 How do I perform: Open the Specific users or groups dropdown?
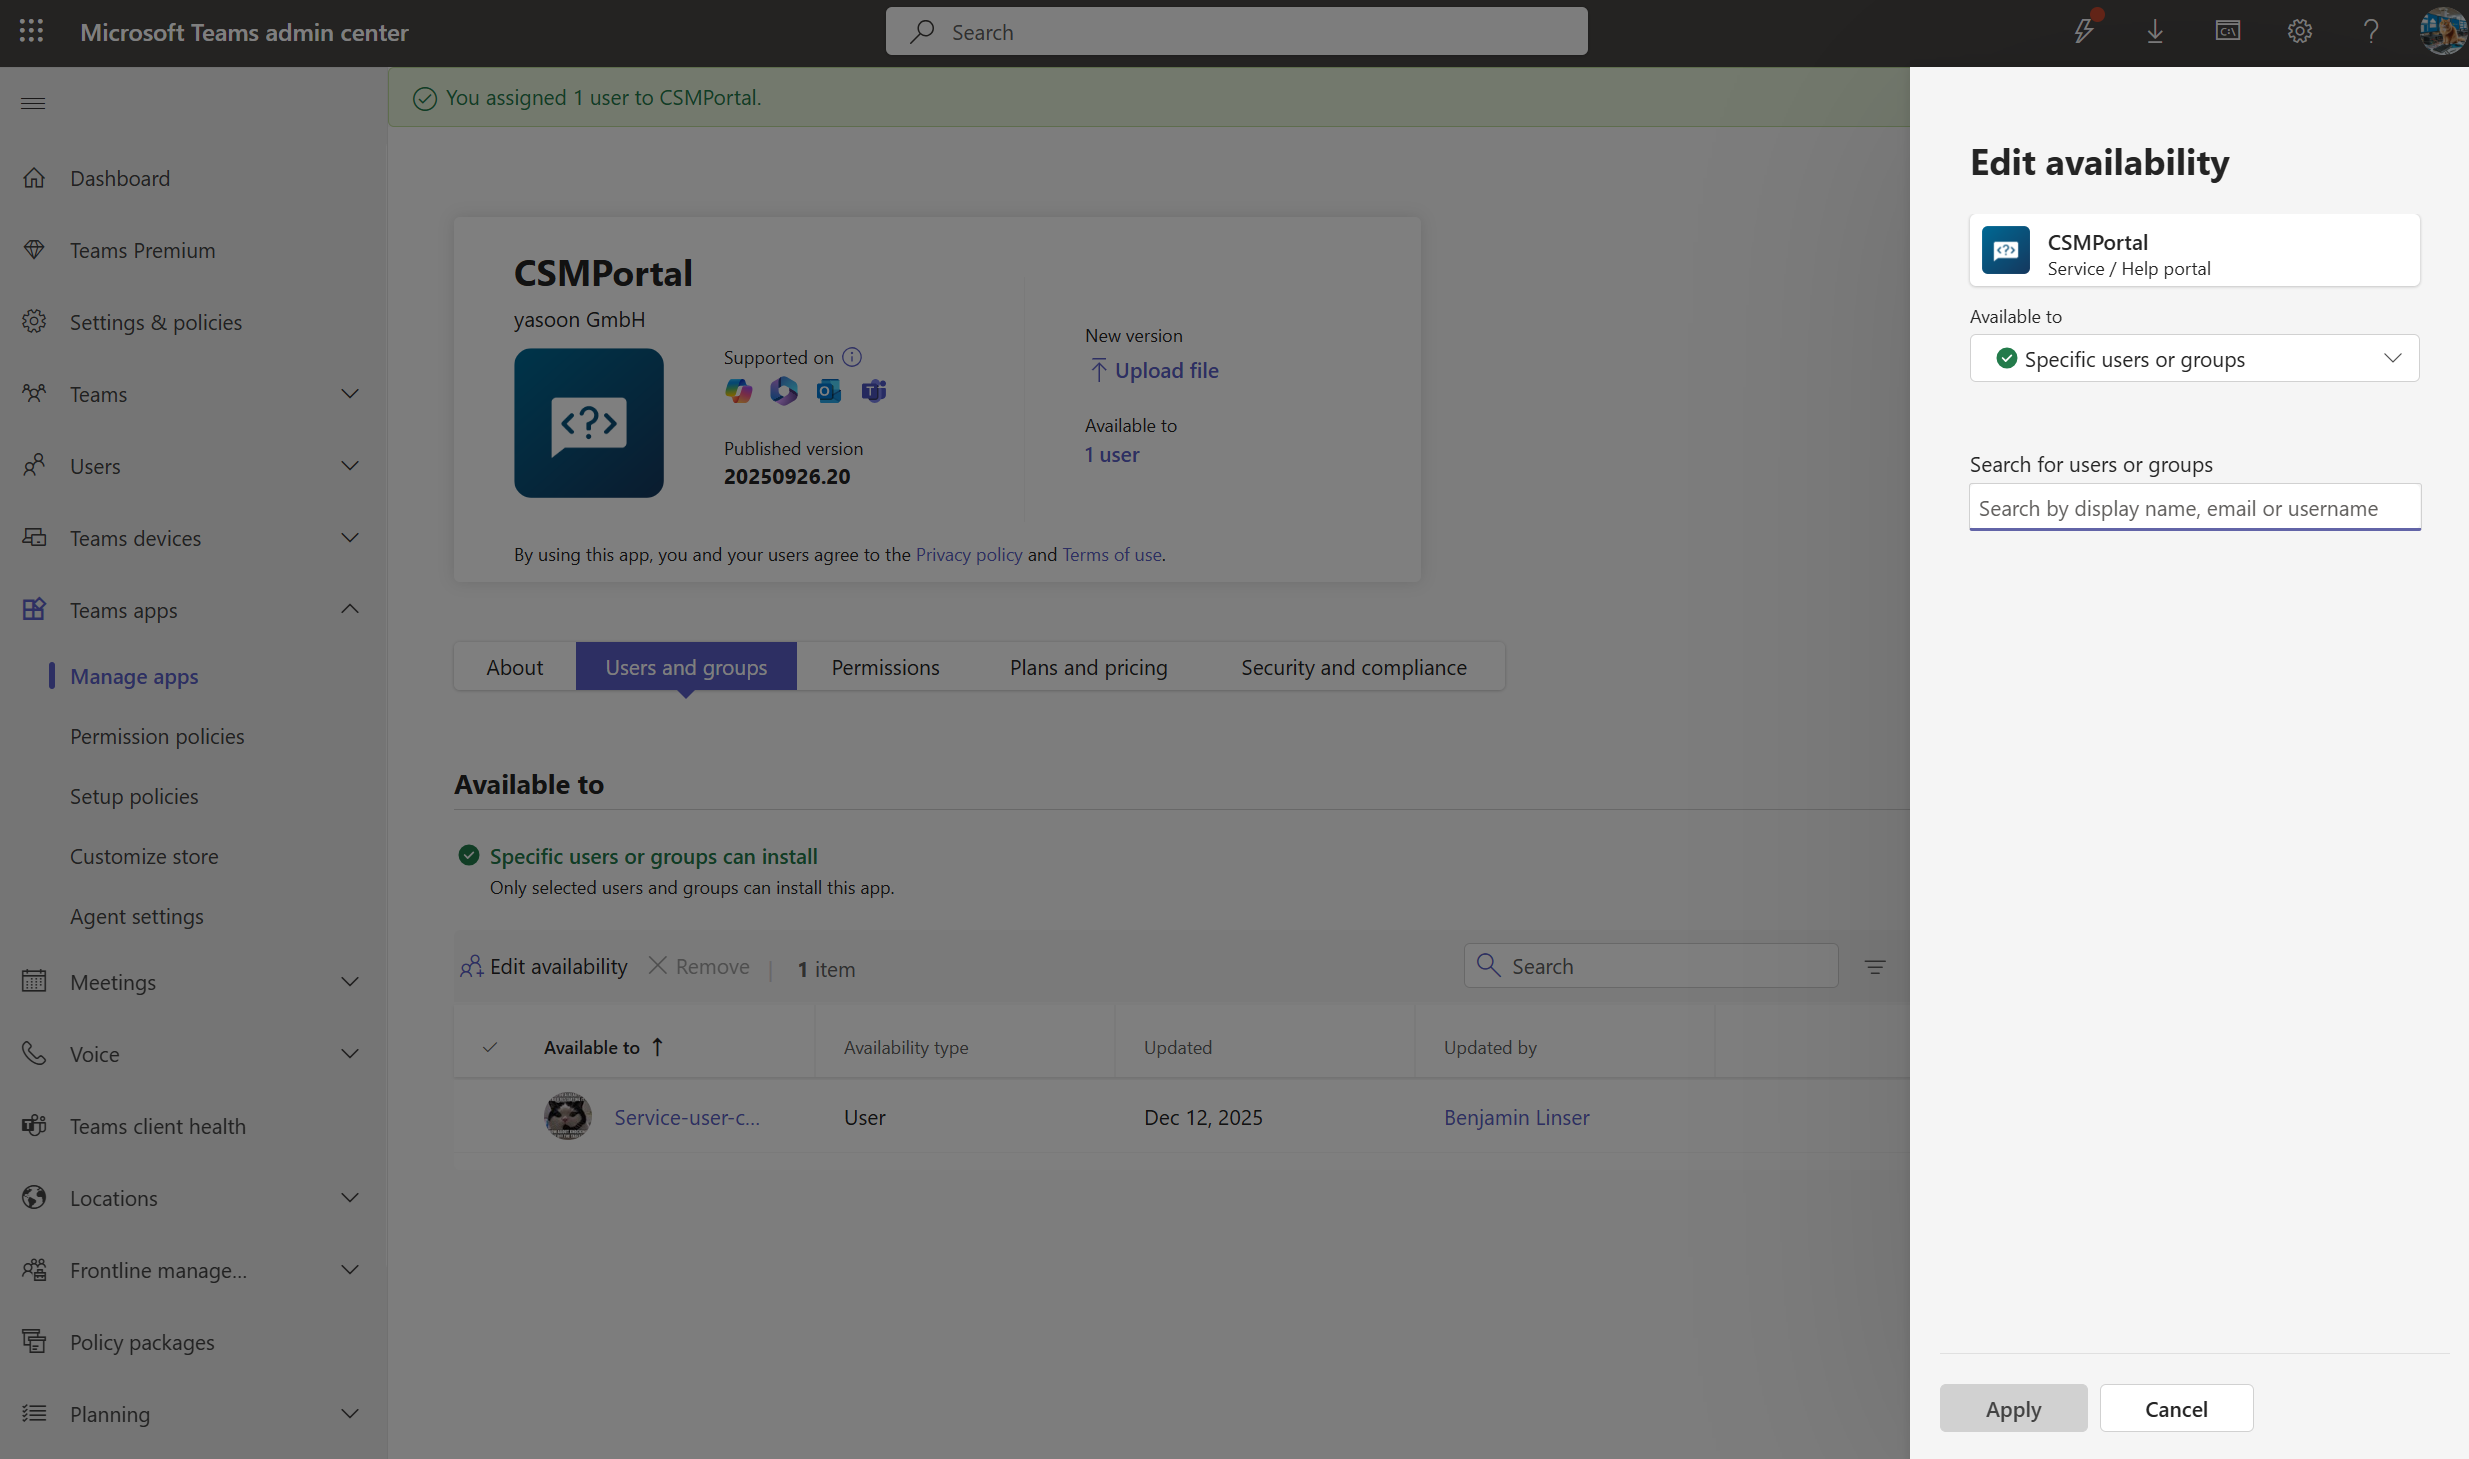(2194, 358)
